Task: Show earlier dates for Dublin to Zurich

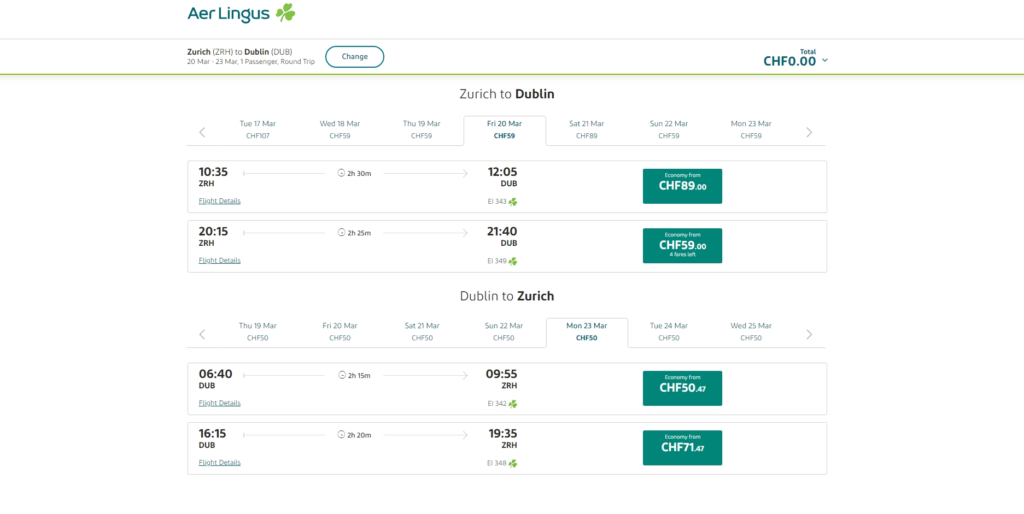Action: click(202, 334)
